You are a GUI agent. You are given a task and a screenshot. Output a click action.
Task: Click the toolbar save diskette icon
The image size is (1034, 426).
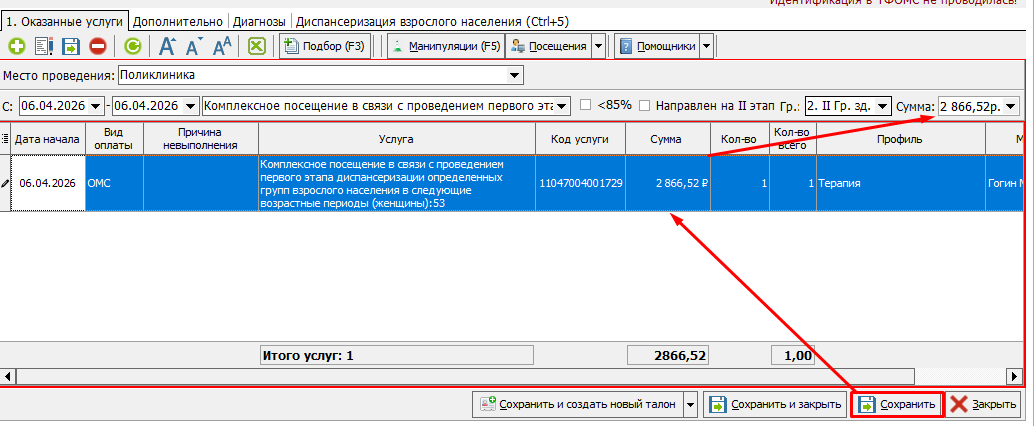pos(71,46)
